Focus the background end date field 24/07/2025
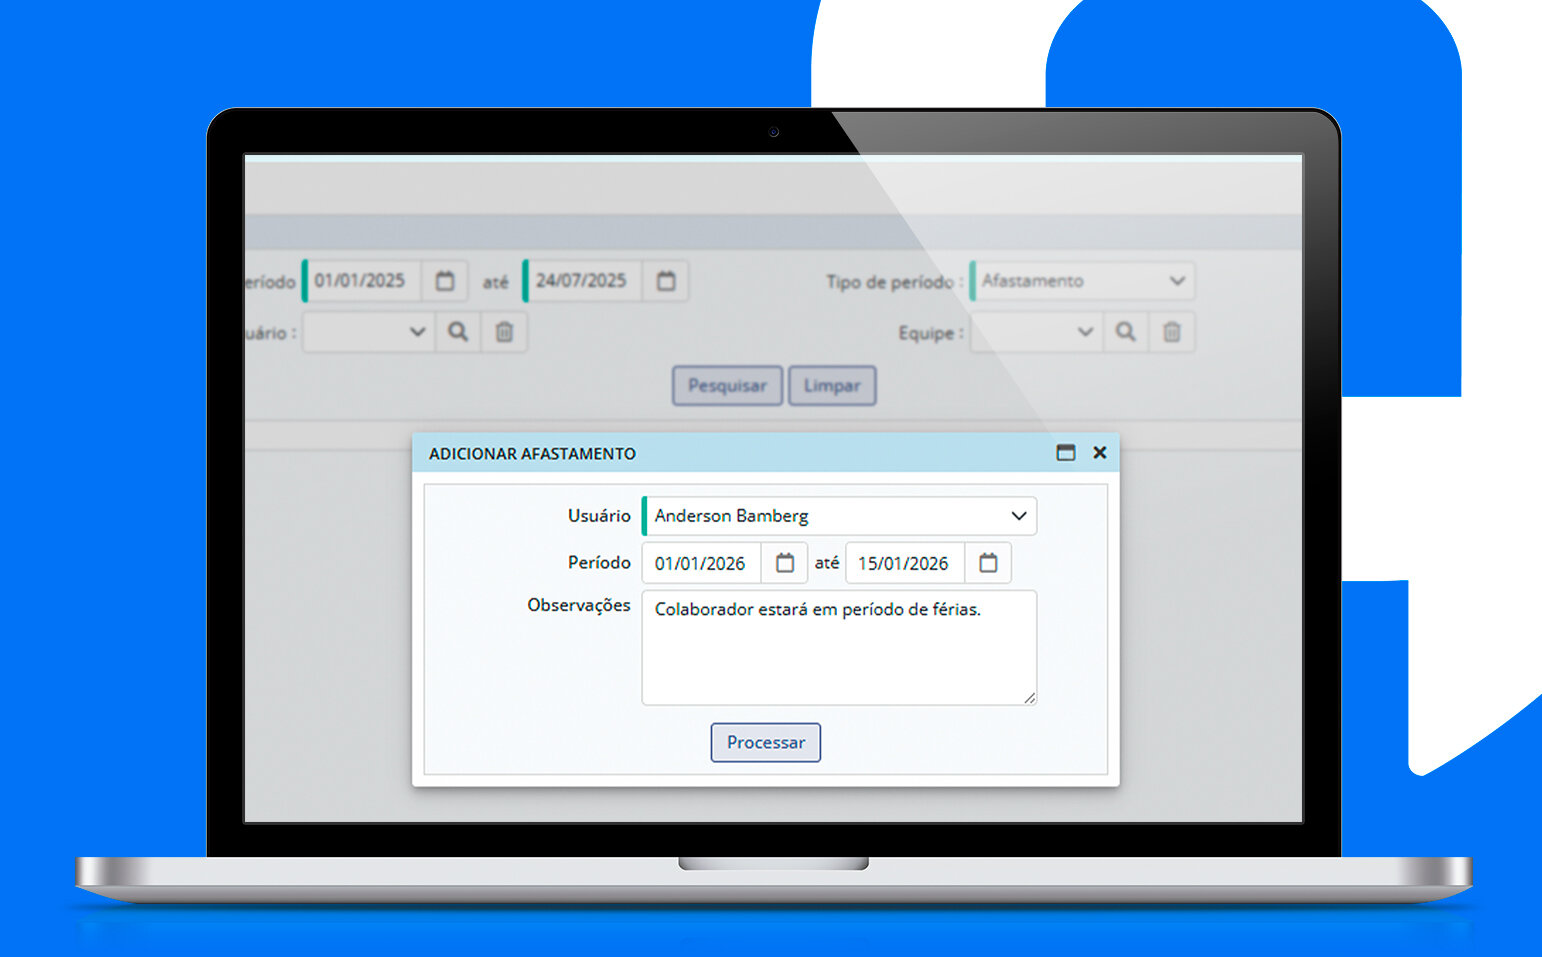This screenshot has width=1542, height=957. 583,281
